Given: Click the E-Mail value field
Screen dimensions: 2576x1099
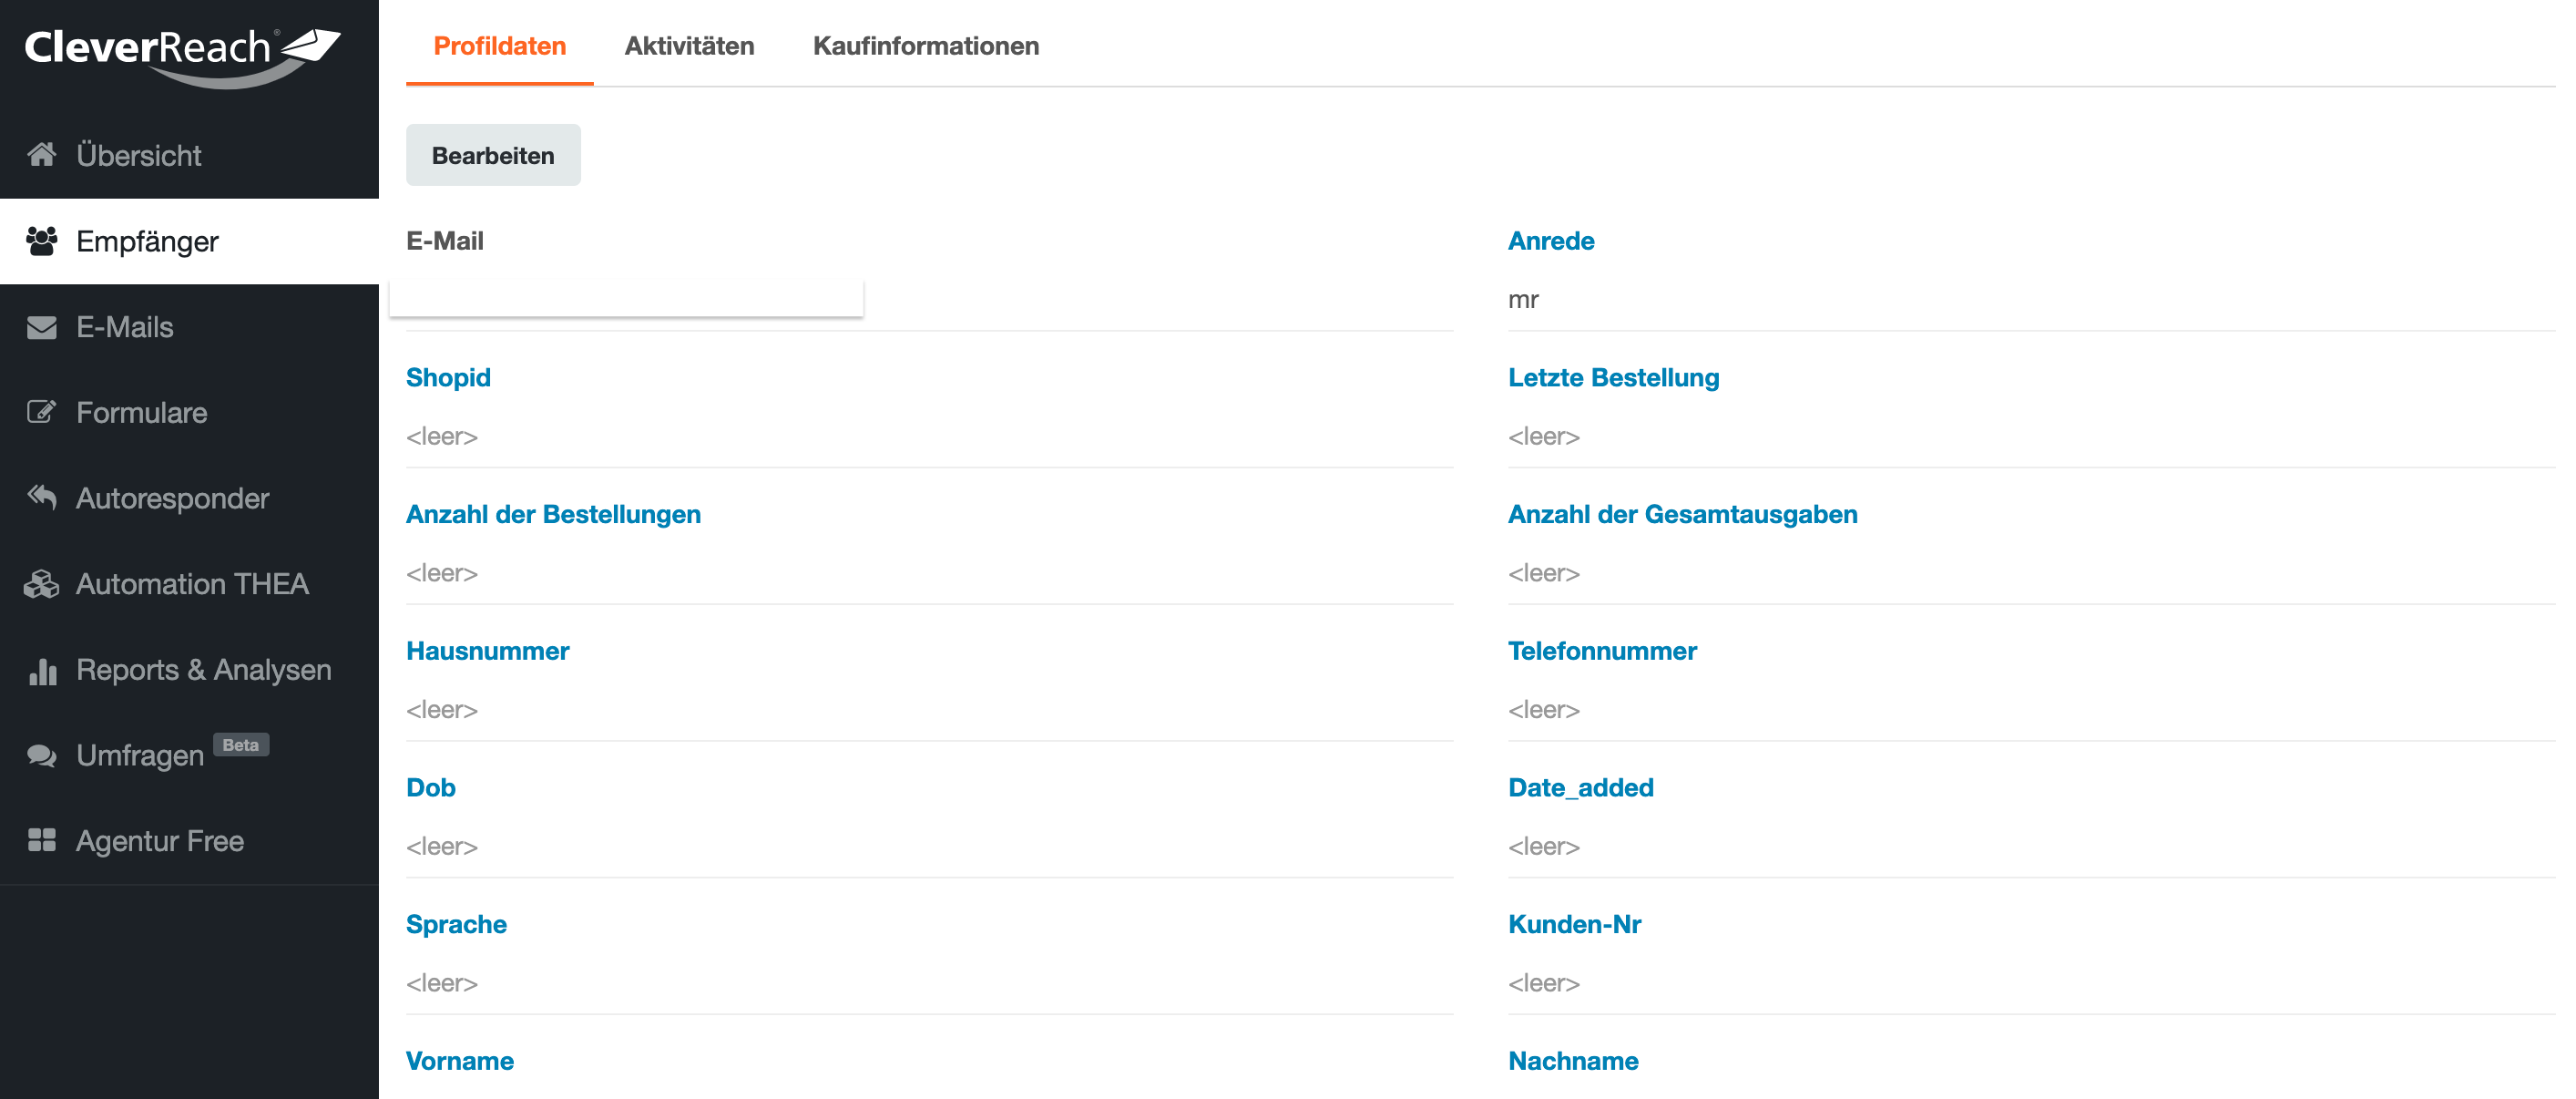Looking at the screenshot, I should click(x=627, y=299).
